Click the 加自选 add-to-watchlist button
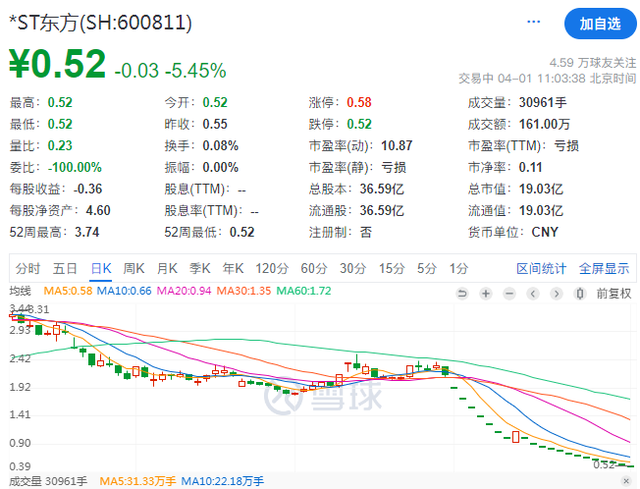The width and height of the screenshot is (640, 489). tap(600, 24)
